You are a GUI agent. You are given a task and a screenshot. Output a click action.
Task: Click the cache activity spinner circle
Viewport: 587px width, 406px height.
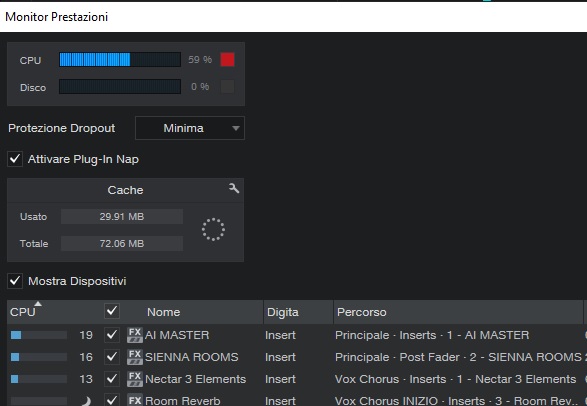tap(213, 229)
